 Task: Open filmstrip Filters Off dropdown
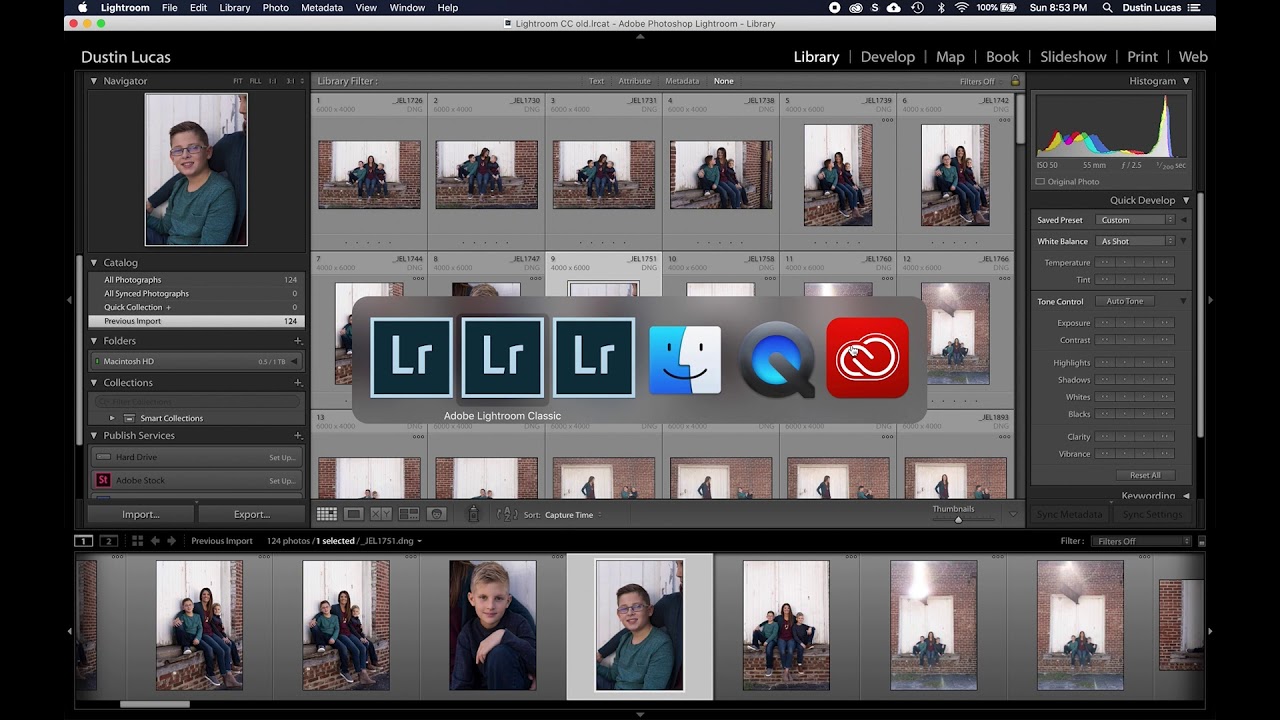pos(1141,541)
